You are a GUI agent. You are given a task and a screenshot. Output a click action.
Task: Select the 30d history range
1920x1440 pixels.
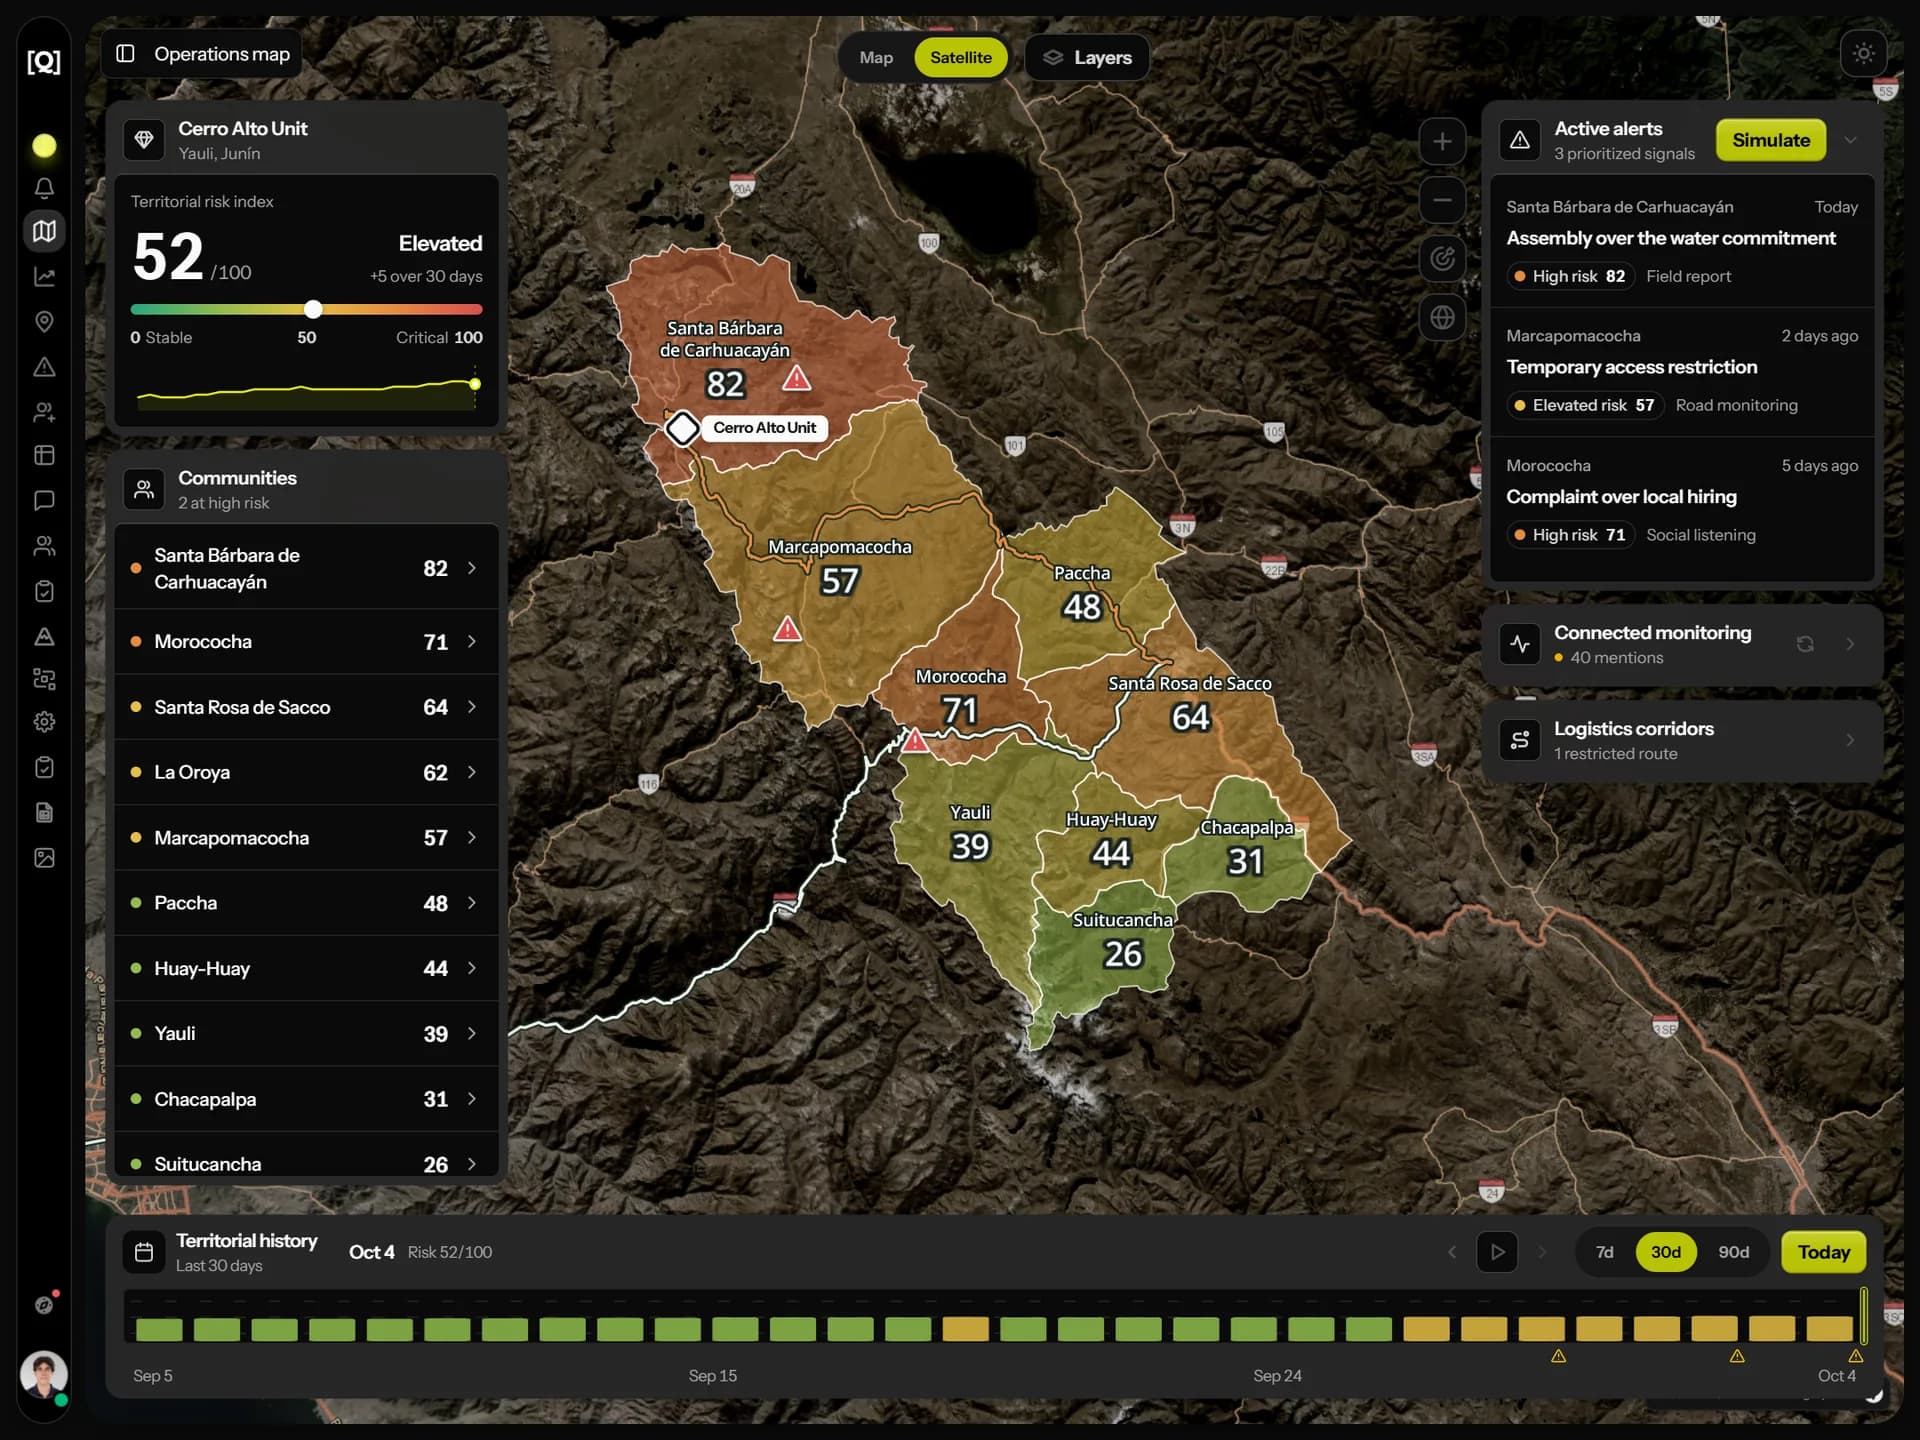click(1666, 1252)
